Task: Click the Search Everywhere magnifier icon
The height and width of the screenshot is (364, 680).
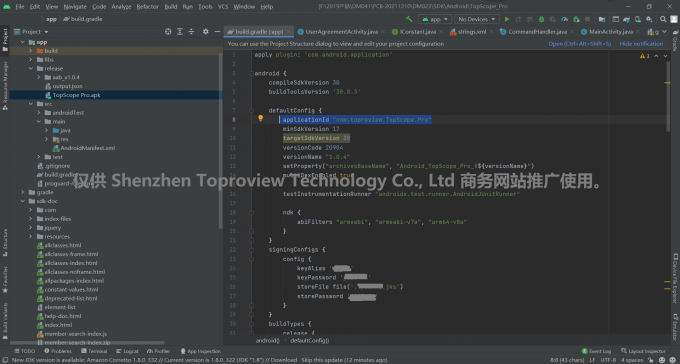Action: 663,19
